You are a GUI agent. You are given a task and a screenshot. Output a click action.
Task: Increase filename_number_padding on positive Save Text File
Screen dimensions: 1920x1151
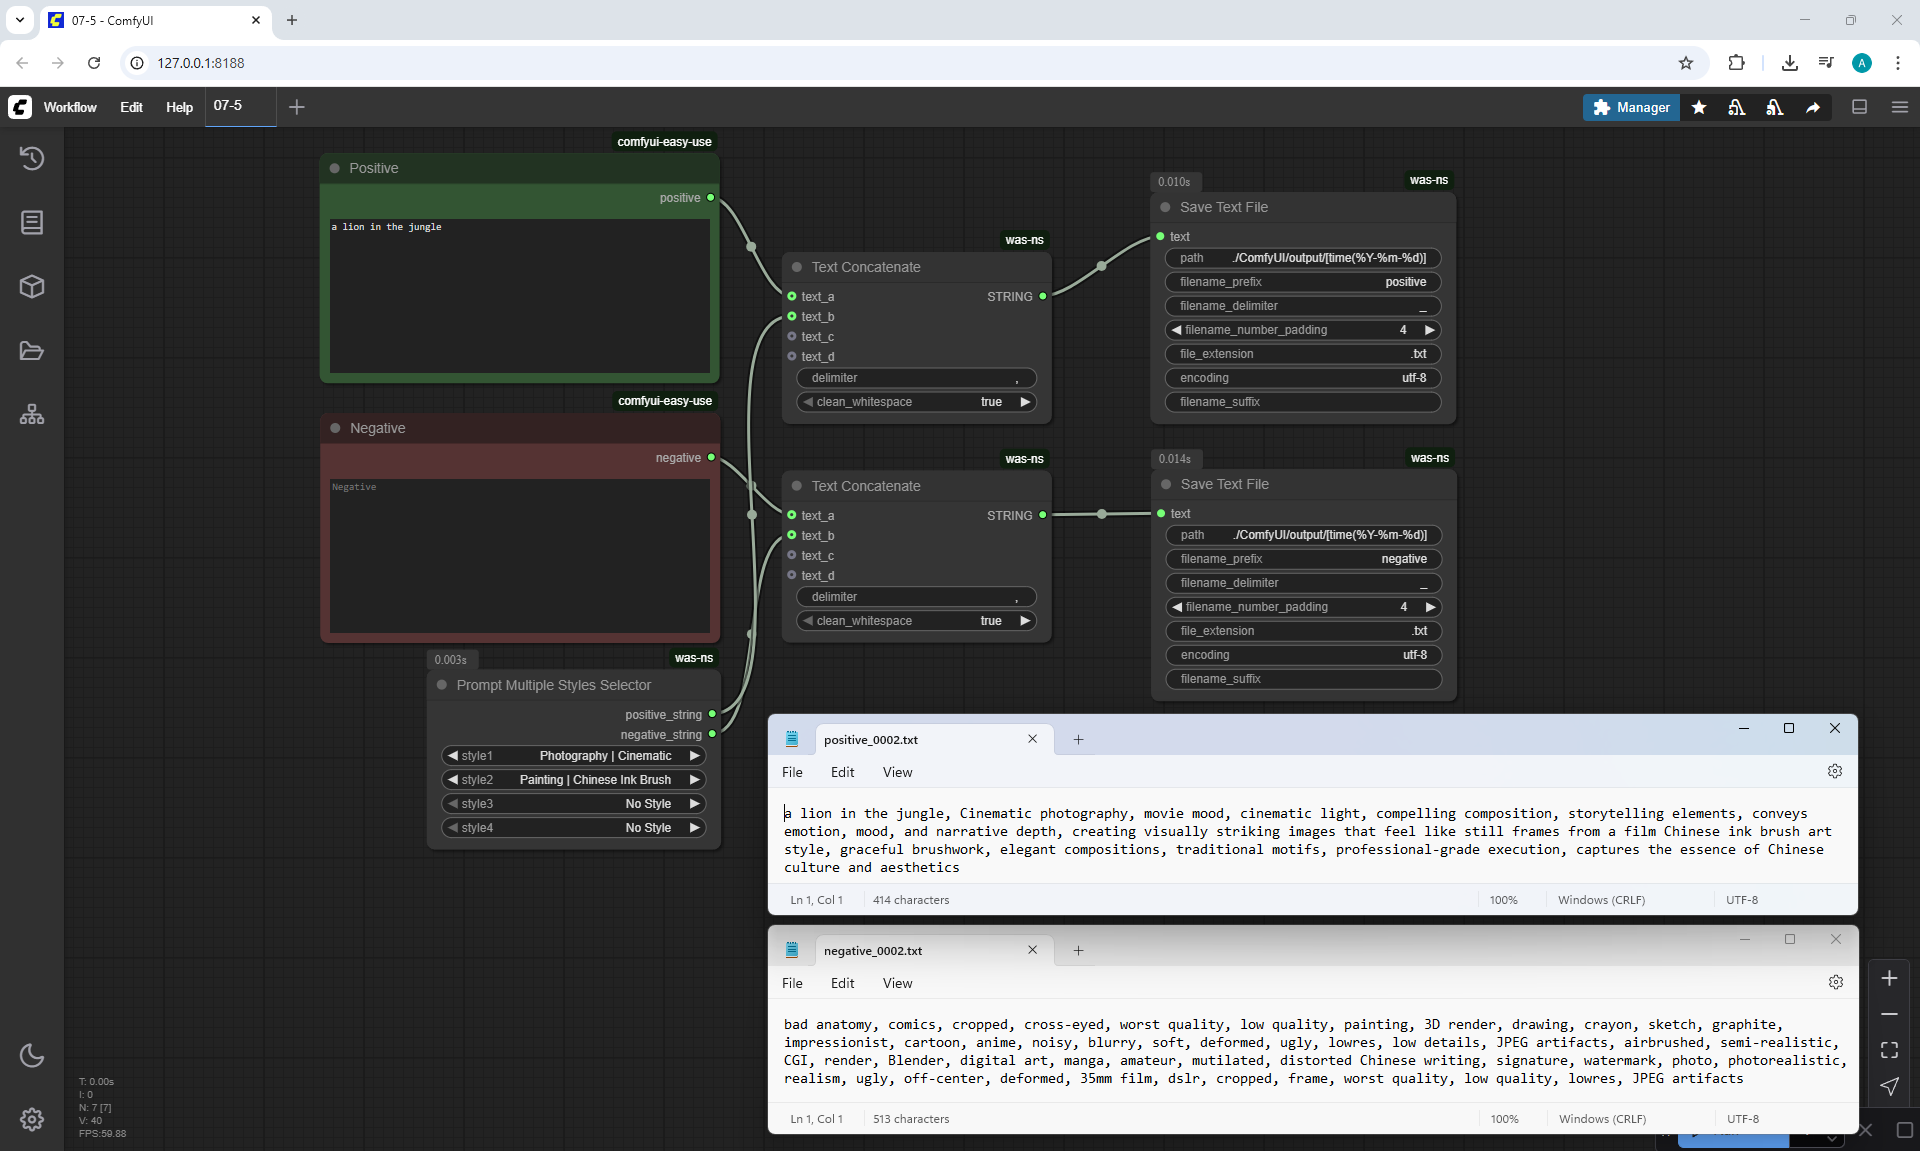pos(1429,330)
